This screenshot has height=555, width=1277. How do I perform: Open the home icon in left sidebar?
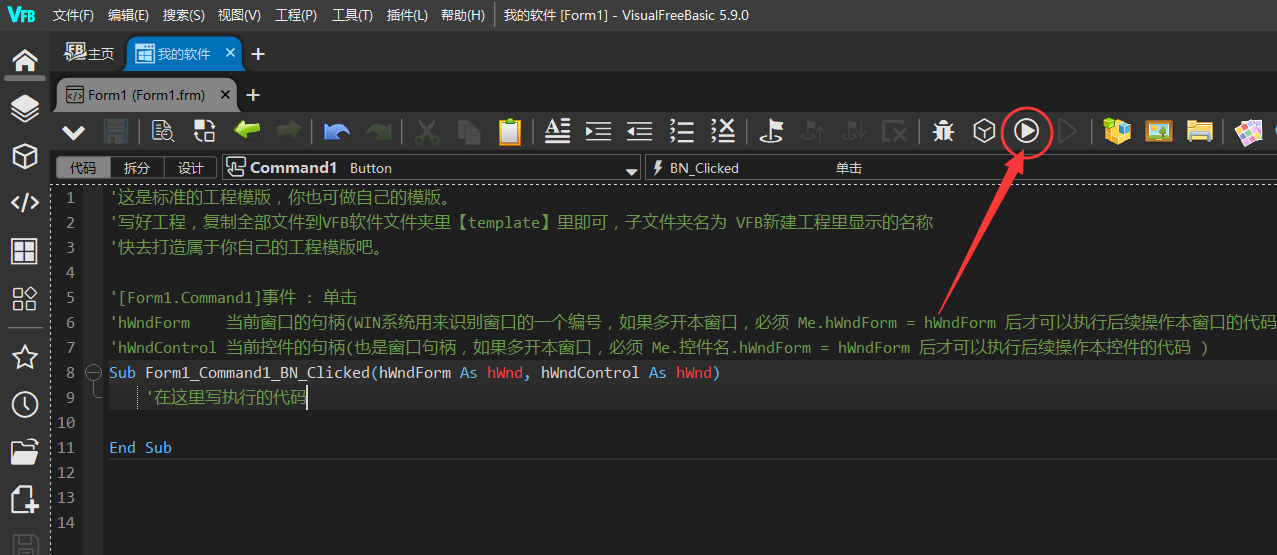25,60
